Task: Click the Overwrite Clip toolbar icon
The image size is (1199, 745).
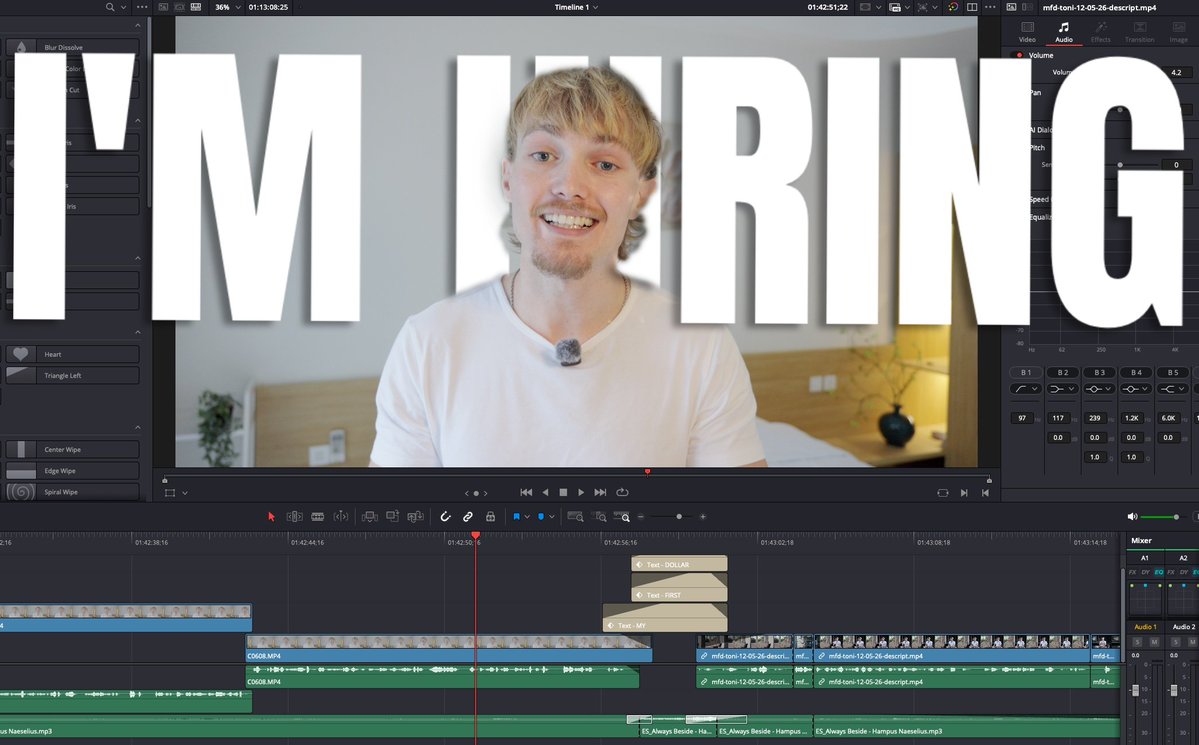Action: pyautogui.click(x=392, y=517)
